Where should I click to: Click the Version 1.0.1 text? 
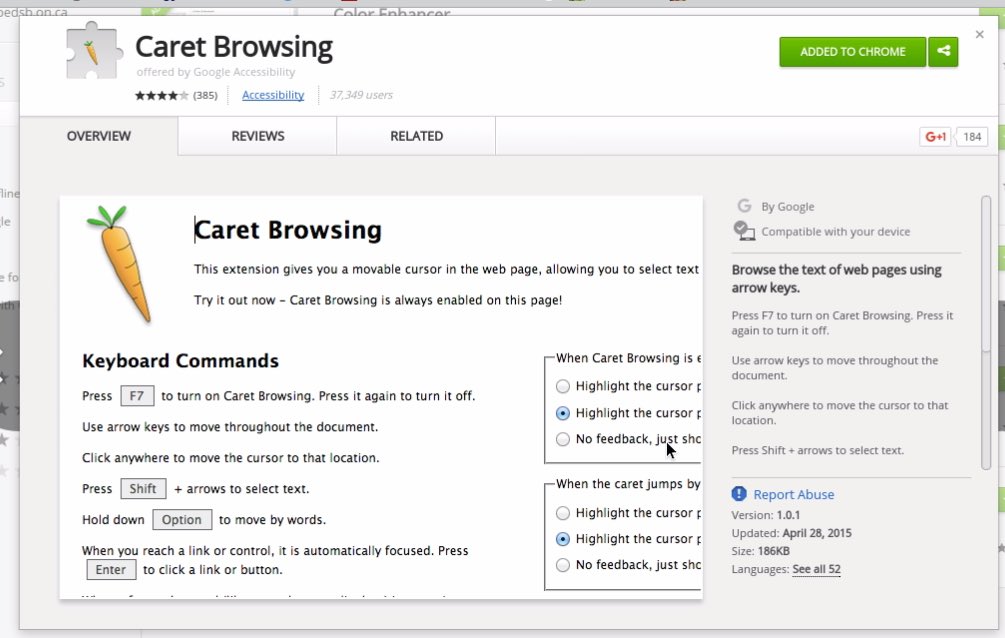[x=766, y=515]
